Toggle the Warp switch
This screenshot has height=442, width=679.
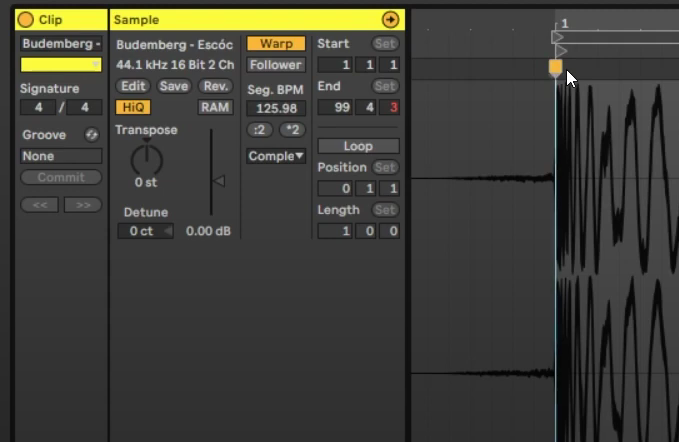coord(276,44)
